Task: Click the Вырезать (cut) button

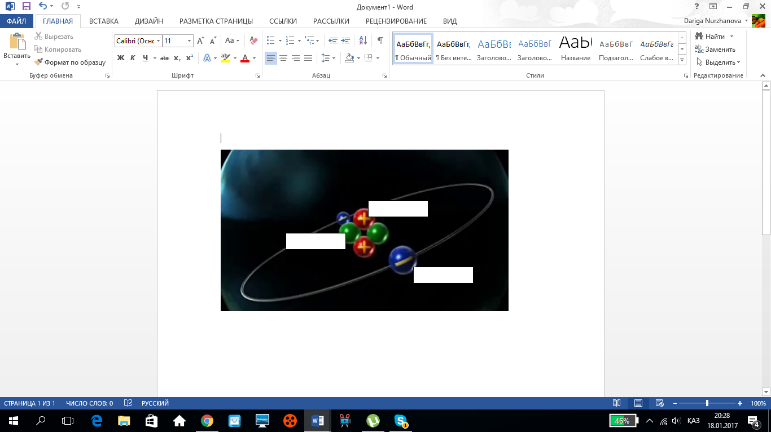Action: (x=54, y=36)
